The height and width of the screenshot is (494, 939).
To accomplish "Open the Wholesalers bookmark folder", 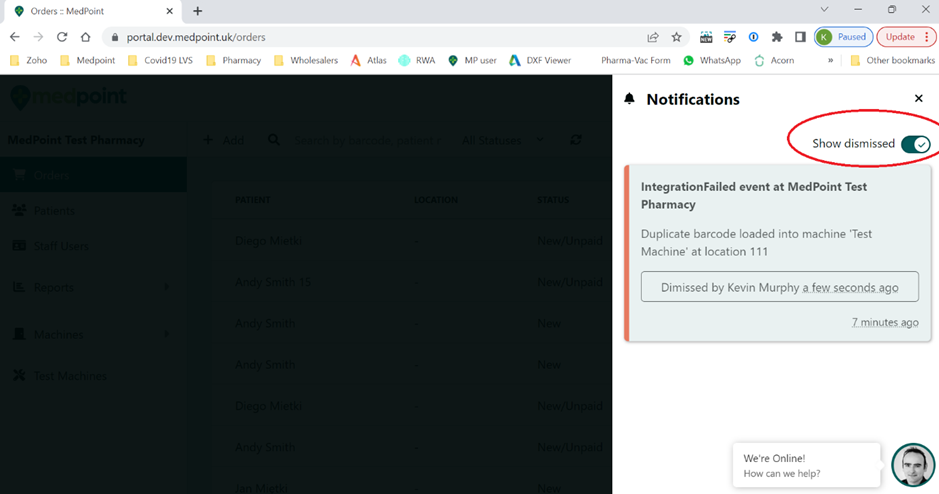I will pyautogui.click(x=306, y=60).
